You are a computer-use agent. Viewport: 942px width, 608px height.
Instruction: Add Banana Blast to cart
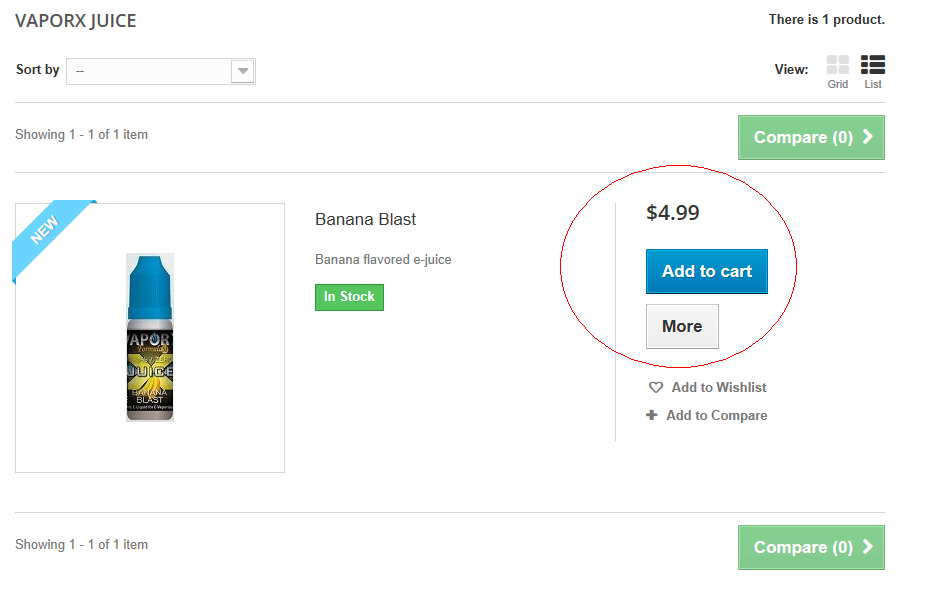coord(706,271)
